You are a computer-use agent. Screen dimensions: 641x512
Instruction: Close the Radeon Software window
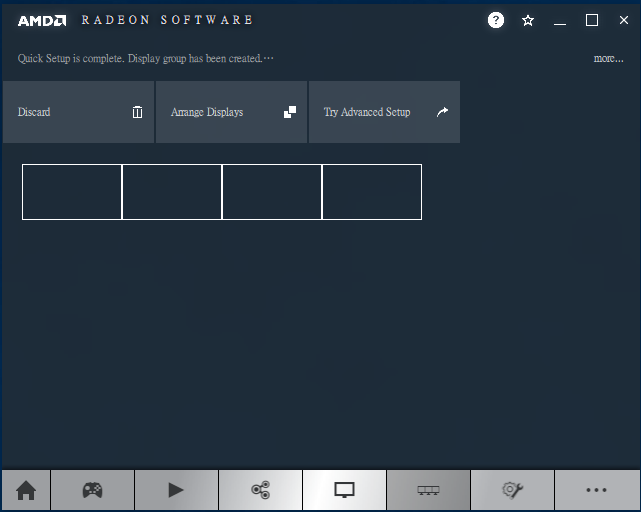click(624, 20)
